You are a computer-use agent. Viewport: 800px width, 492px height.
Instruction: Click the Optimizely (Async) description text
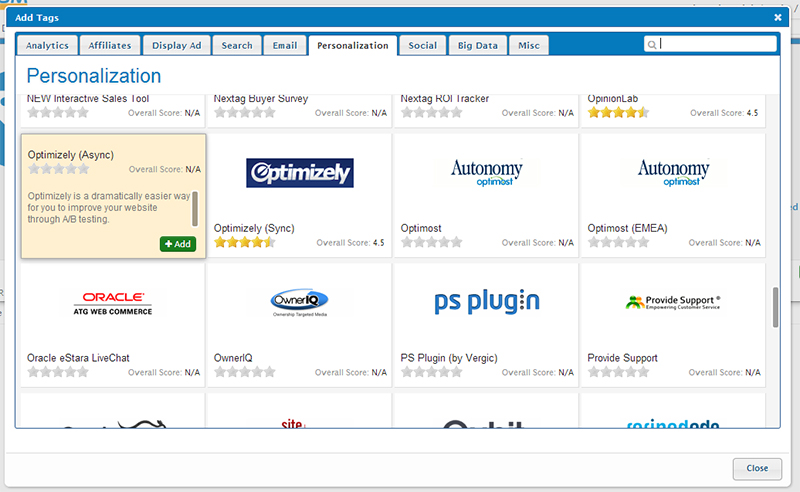pos(109,208)
